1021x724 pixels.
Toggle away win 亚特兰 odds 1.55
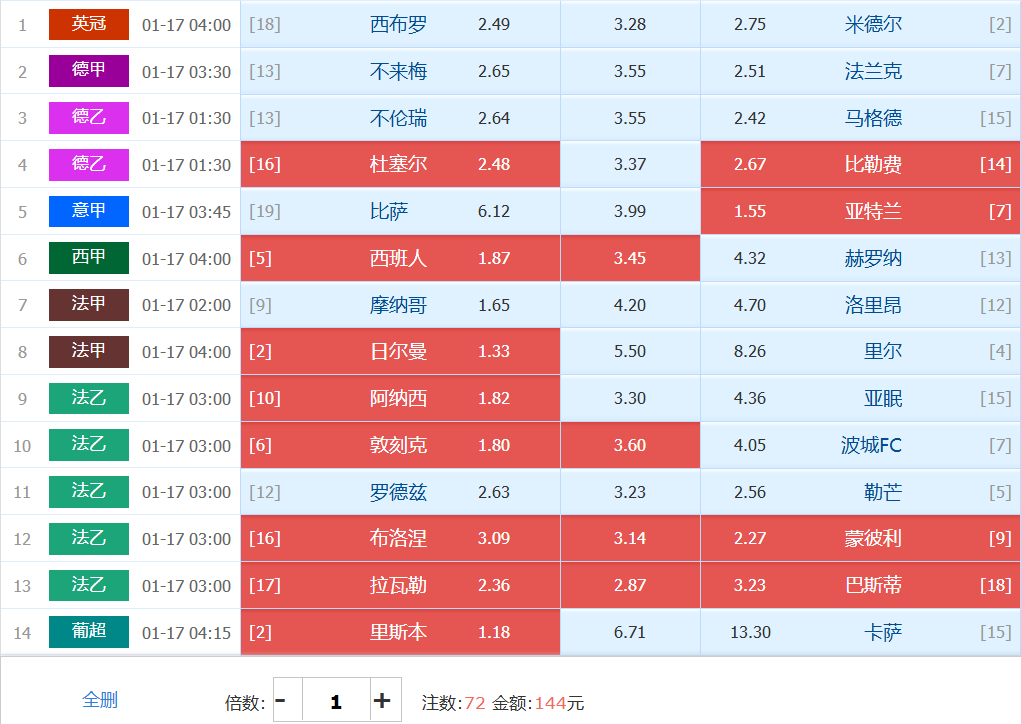[x=860, y=211]
